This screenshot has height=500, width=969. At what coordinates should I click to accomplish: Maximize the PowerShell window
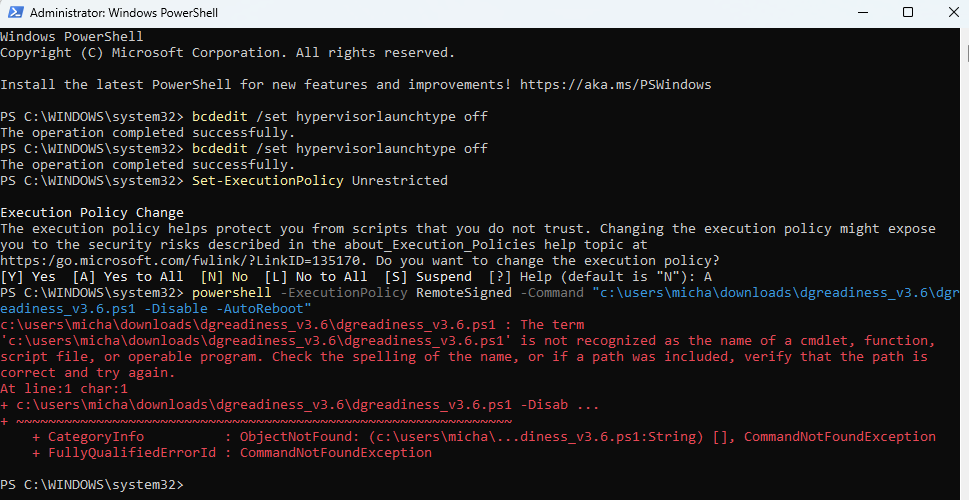(908, 12)
